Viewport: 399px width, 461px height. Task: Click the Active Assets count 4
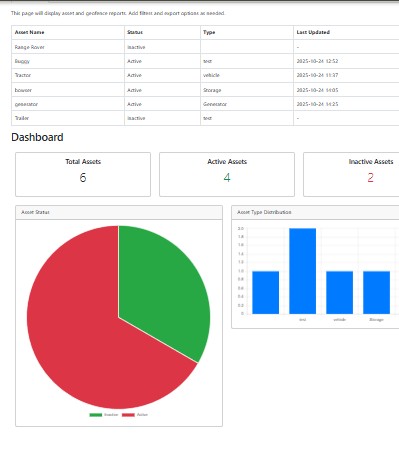click(x=227, y=178)
